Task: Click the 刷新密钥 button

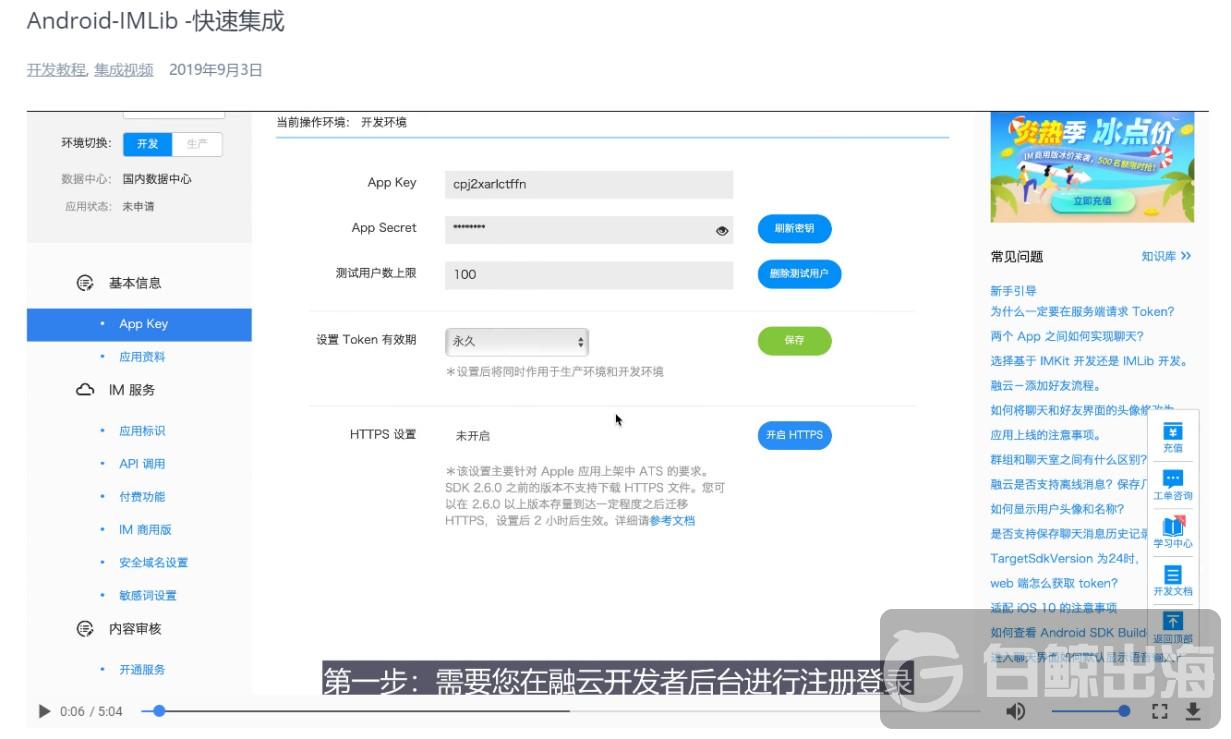Action: tap(794, 229)
